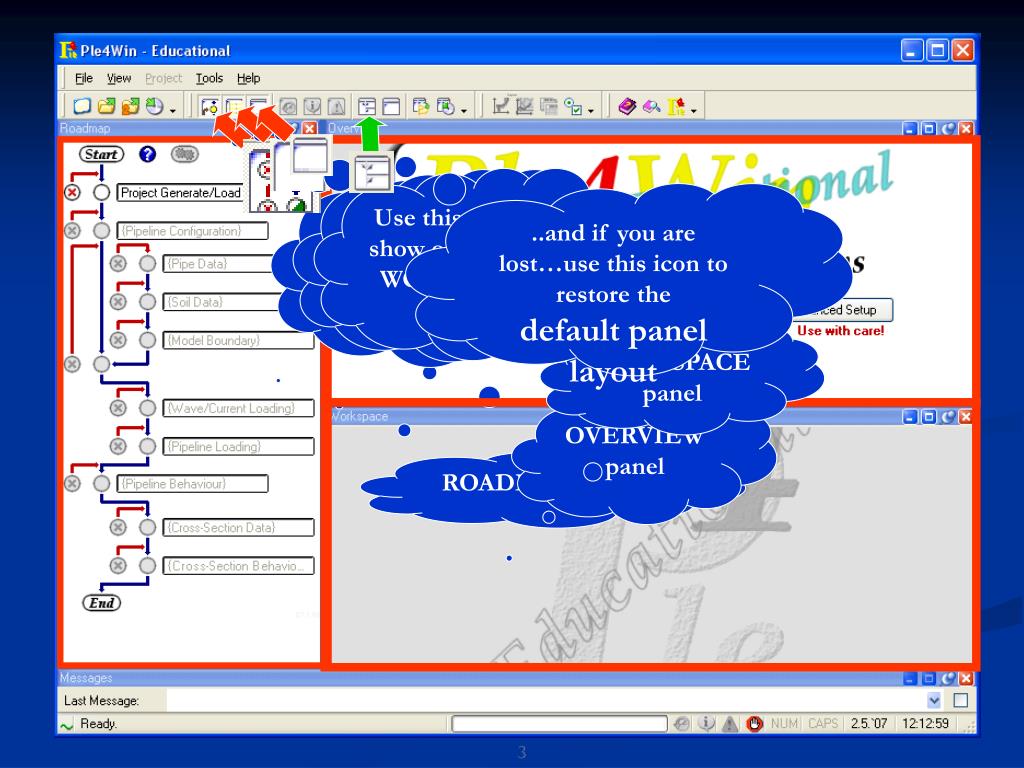Image resolution: width=1024 pixels, height=768 pixels.
Task: Maximize the Messages panel
Action: 929,678
